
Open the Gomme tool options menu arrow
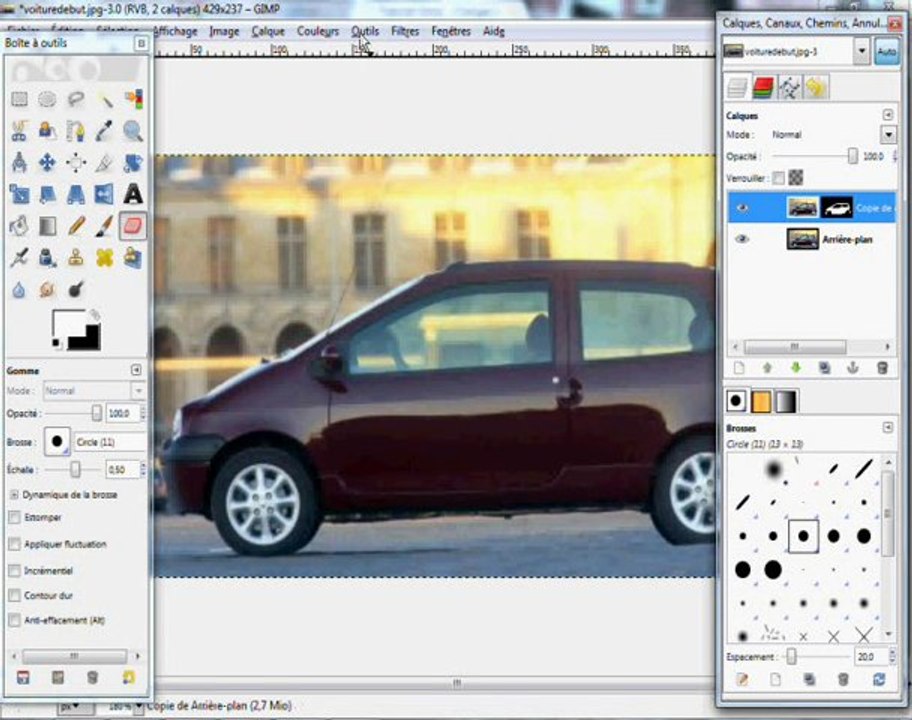(136, 370)
